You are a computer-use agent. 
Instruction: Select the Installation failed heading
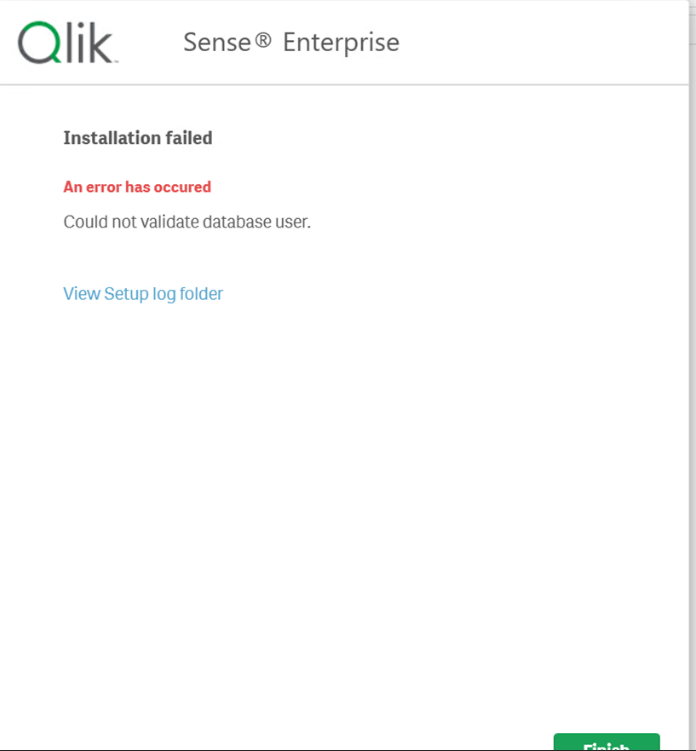(138, 138)
